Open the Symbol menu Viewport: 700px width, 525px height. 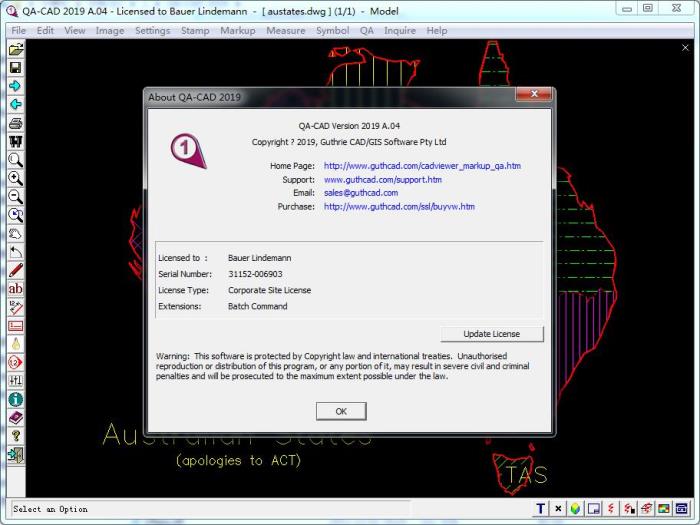click(x=333, y=30)
